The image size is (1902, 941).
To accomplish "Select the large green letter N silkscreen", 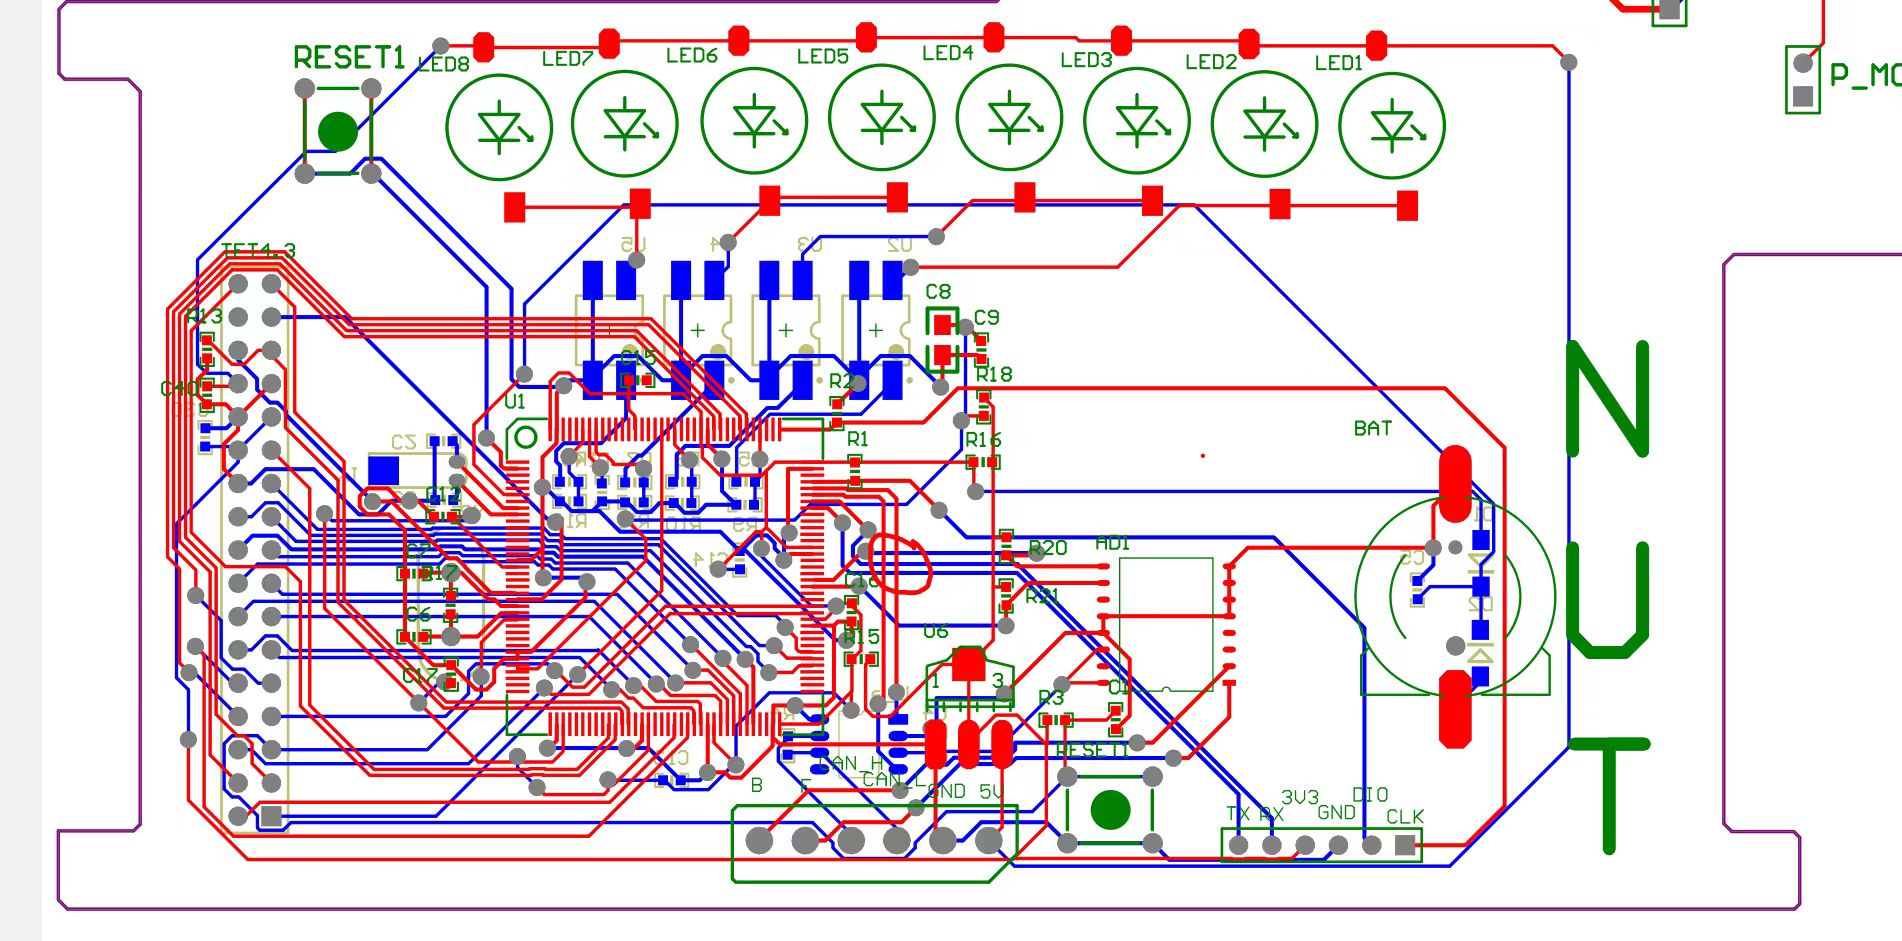I will tap(1607, 398).
